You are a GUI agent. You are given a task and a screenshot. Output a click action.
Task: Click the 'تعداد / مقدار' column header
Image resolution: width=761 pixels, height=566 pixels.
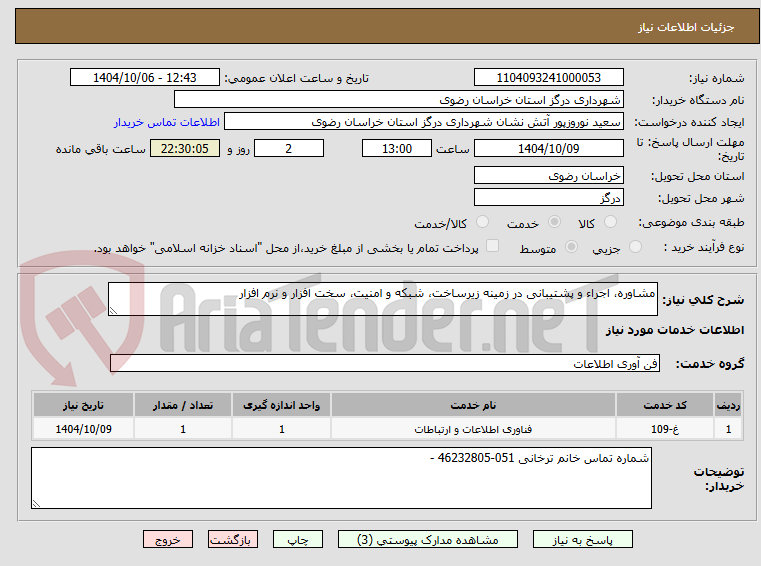coord(183,405)
